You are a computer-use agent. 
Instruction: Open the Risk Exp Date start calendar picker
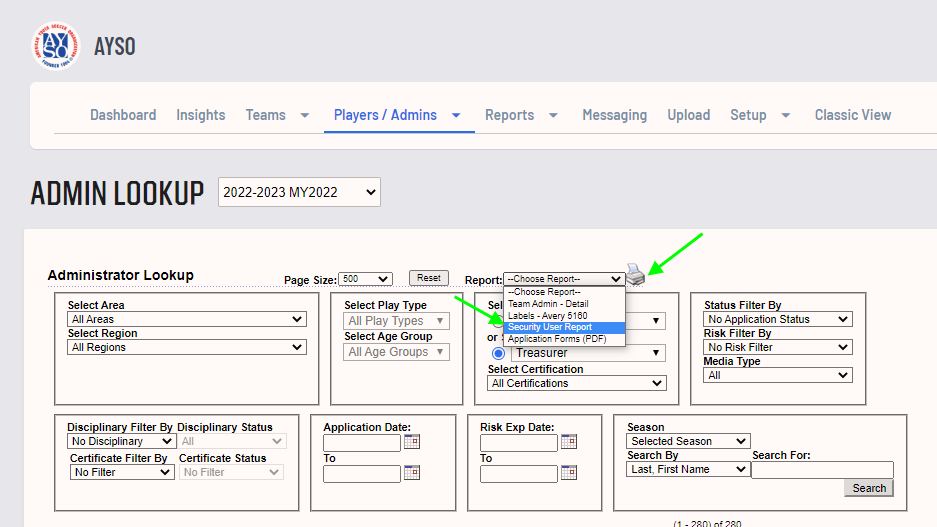click(x=569, y=442)
